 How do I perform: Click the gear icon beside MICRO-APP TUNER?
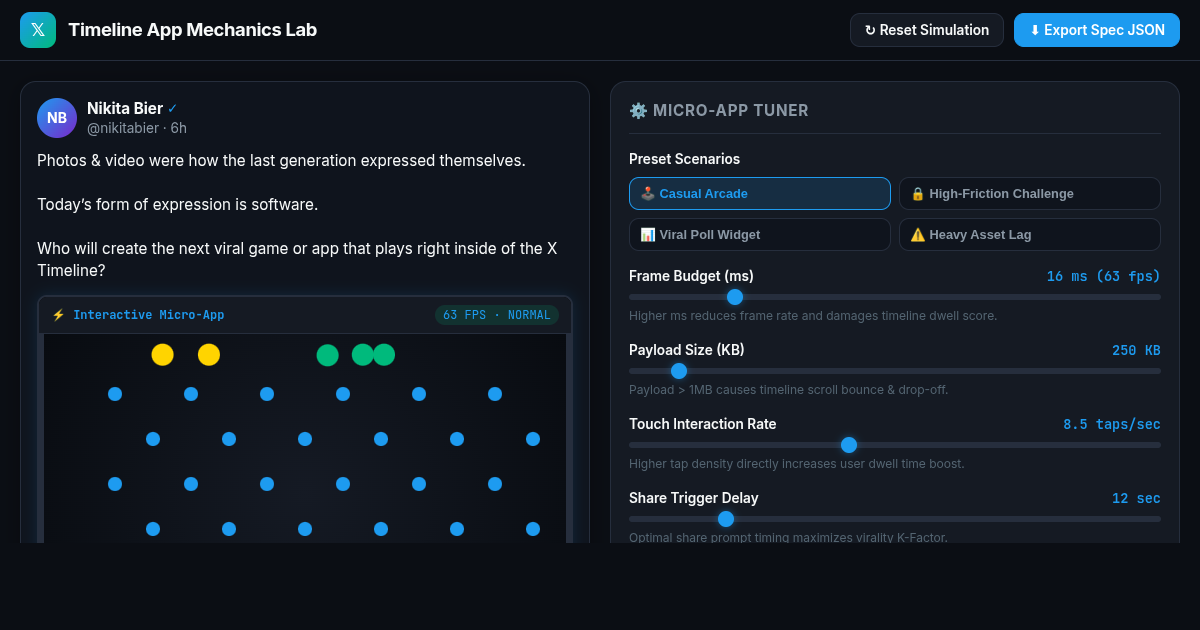tap(638, 111)
